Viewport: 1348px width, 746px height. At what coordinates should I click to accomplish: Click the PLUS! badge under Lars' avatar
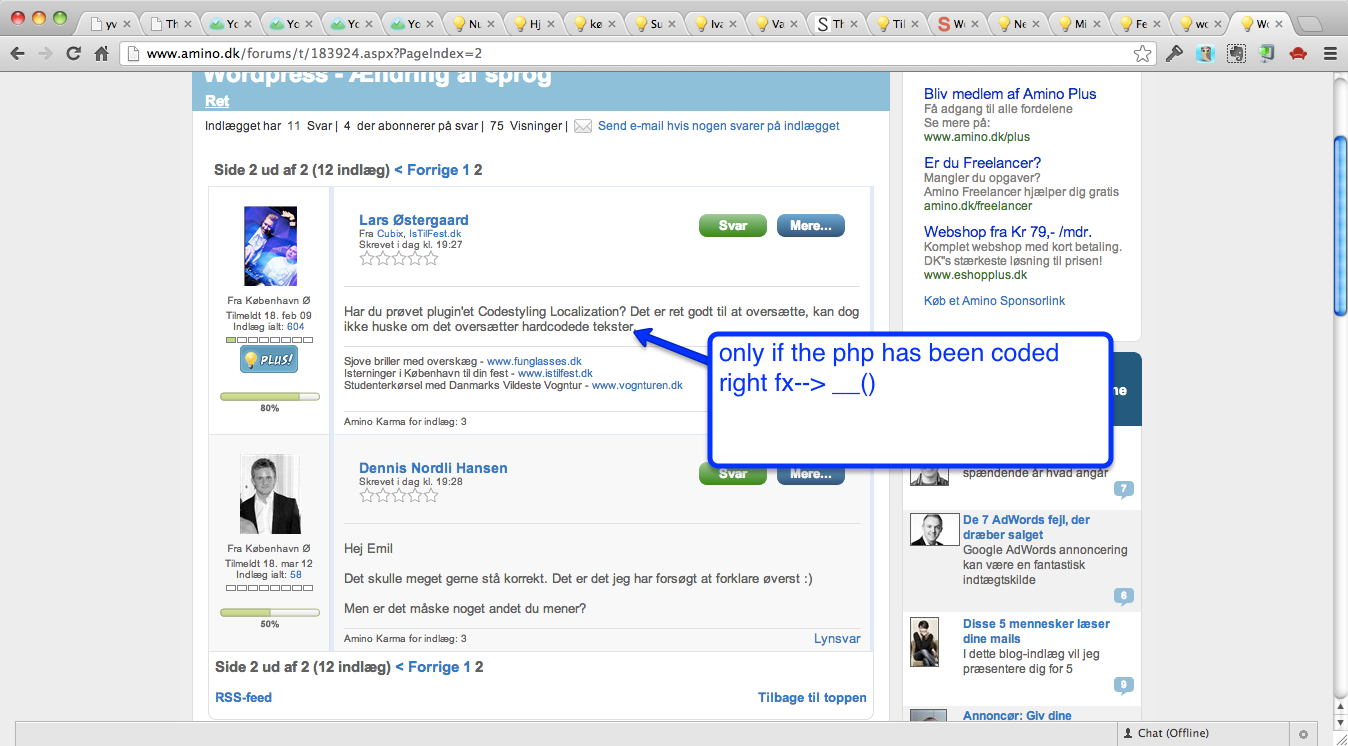pos(269,359)
